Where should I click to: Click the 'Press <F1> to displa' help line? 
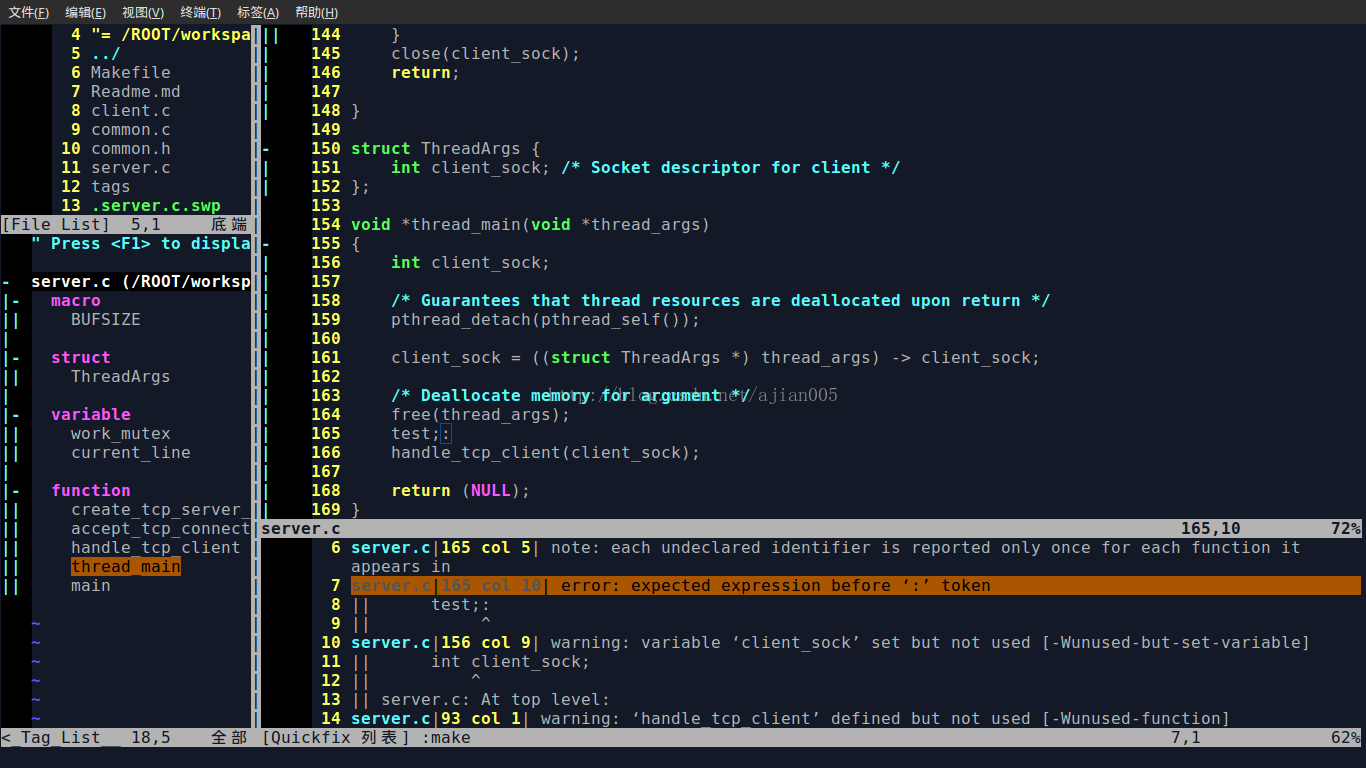(141, 244)
